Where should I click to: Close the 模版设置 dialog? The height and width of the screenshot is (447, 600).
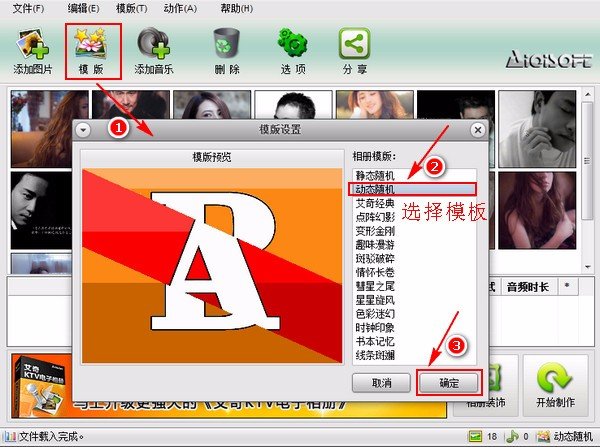pos(478,130)
